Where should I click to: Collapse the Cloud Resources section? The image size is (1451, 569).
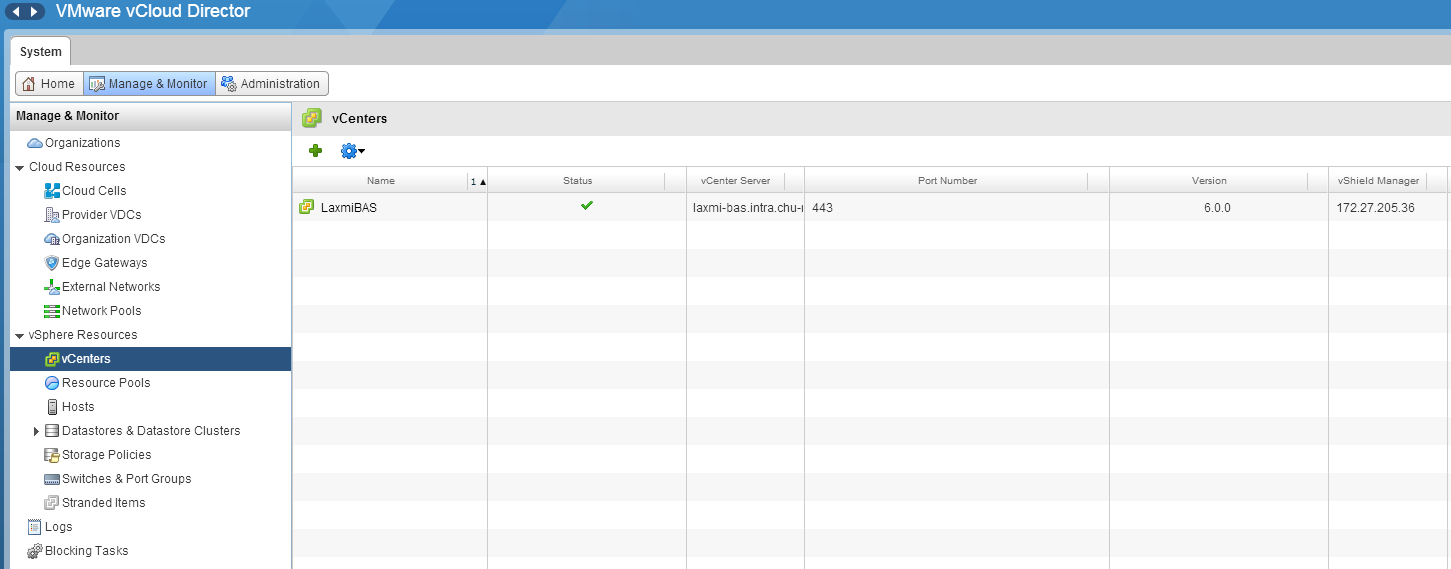(20, 167)
